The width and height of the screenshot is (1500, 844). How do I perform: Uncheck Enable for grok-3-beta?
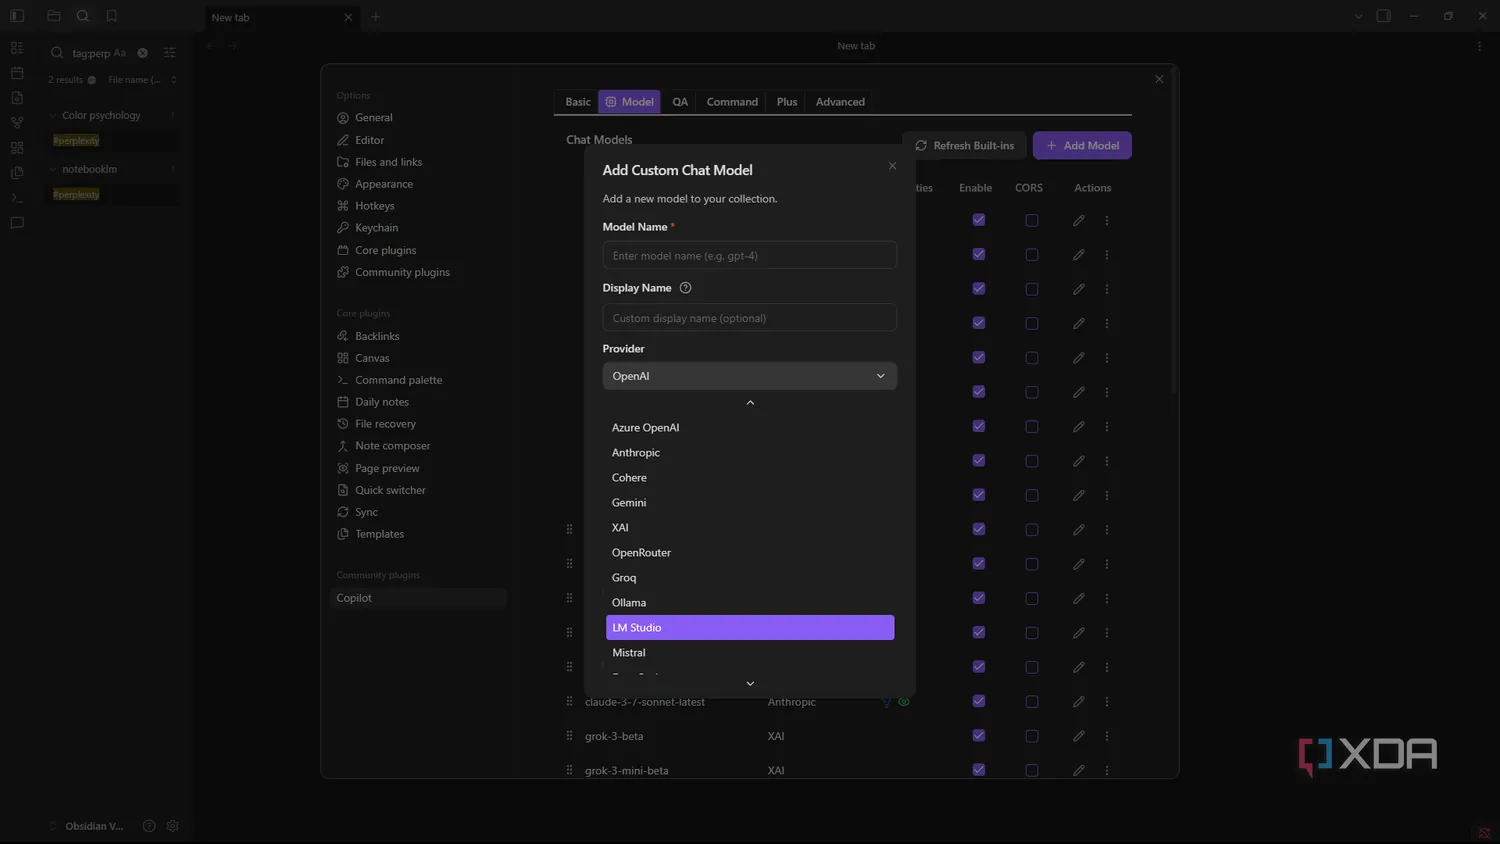point(979,735)
